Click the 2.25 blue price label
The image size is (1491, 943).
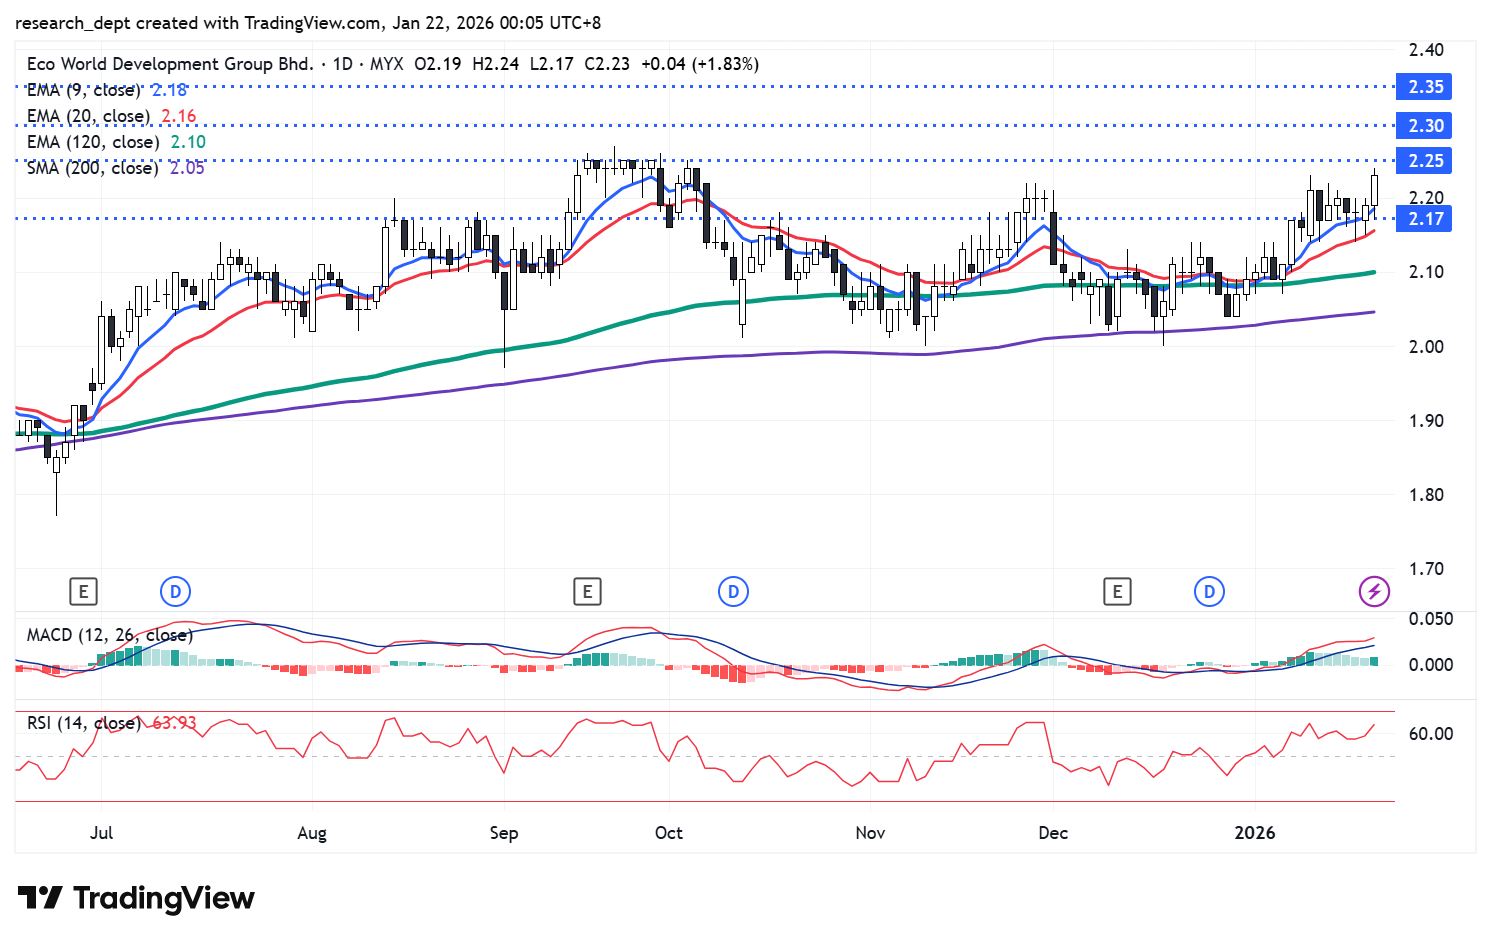1425,161
